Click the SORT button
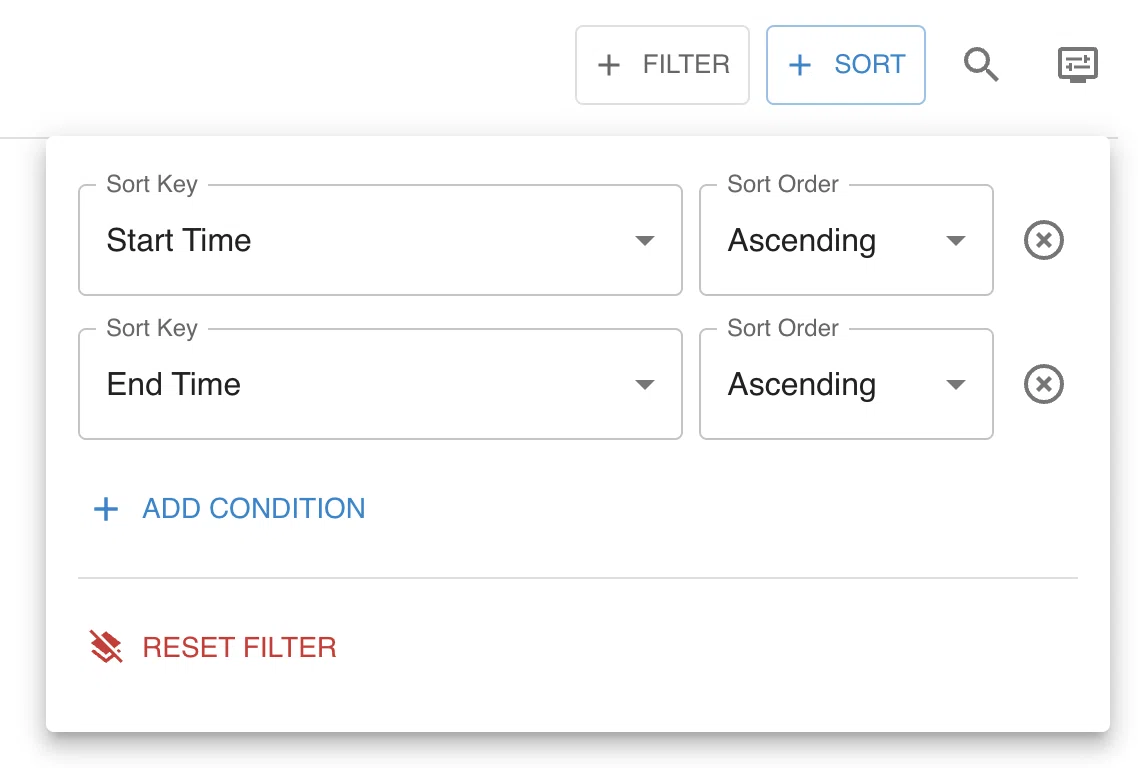Screen dimensions: 1138x768 (x=846, y=65)
